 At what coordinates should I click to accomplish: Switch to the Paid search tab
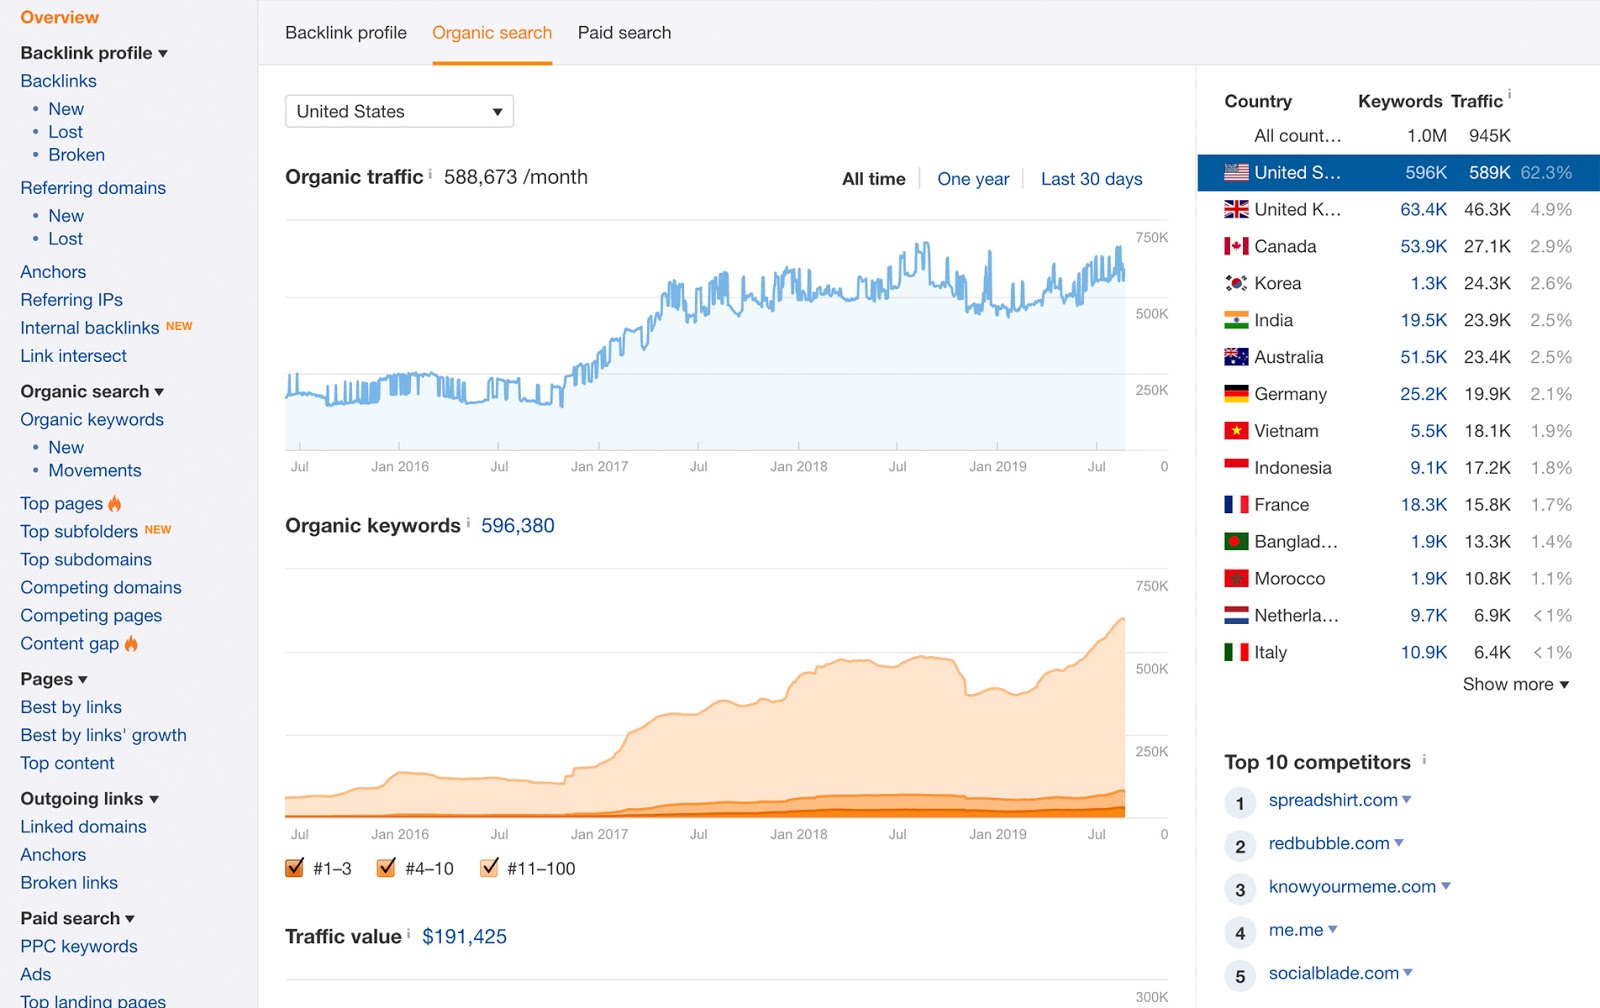[623, 32]
